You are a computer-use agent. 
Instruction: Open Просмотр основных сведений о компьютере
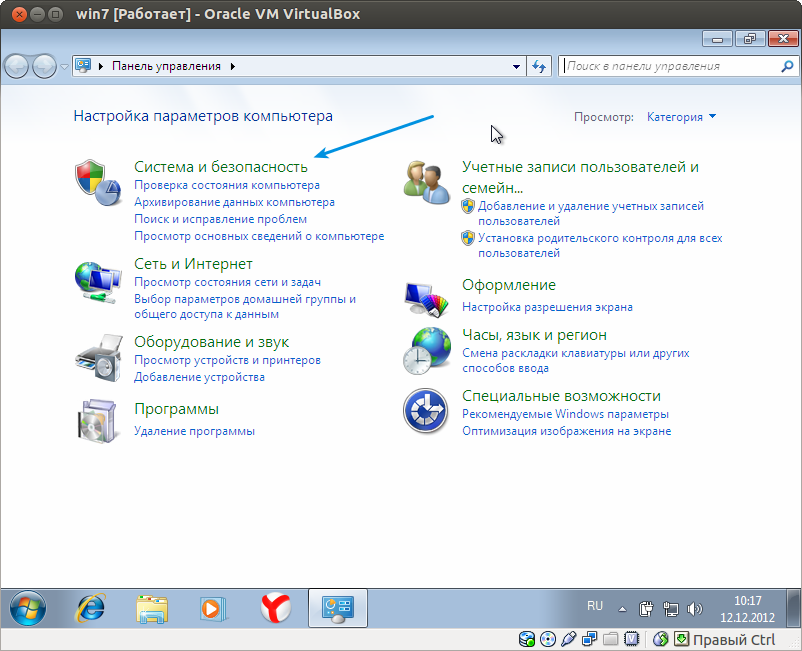[259, 236]
